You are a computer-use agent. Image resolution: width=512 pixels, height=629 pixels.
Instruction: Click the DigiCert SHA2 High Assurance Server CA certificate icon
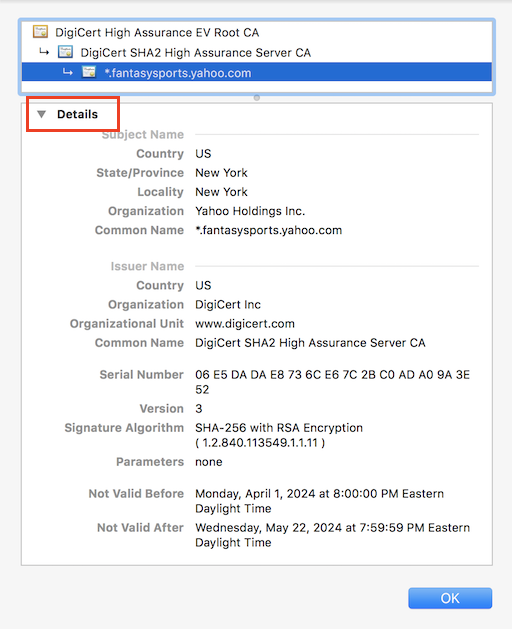coord(65,52)
